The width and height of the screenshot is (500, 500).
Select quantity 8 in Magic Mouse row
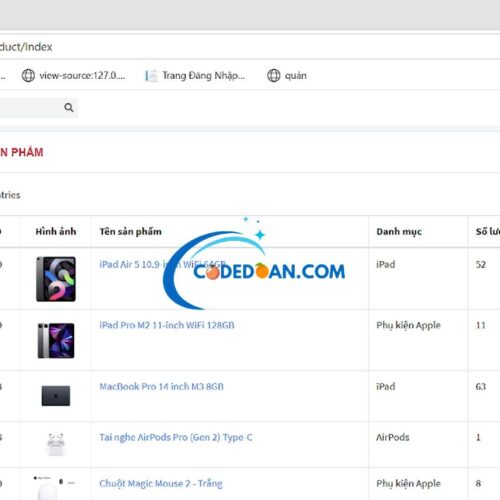(478, 483)
